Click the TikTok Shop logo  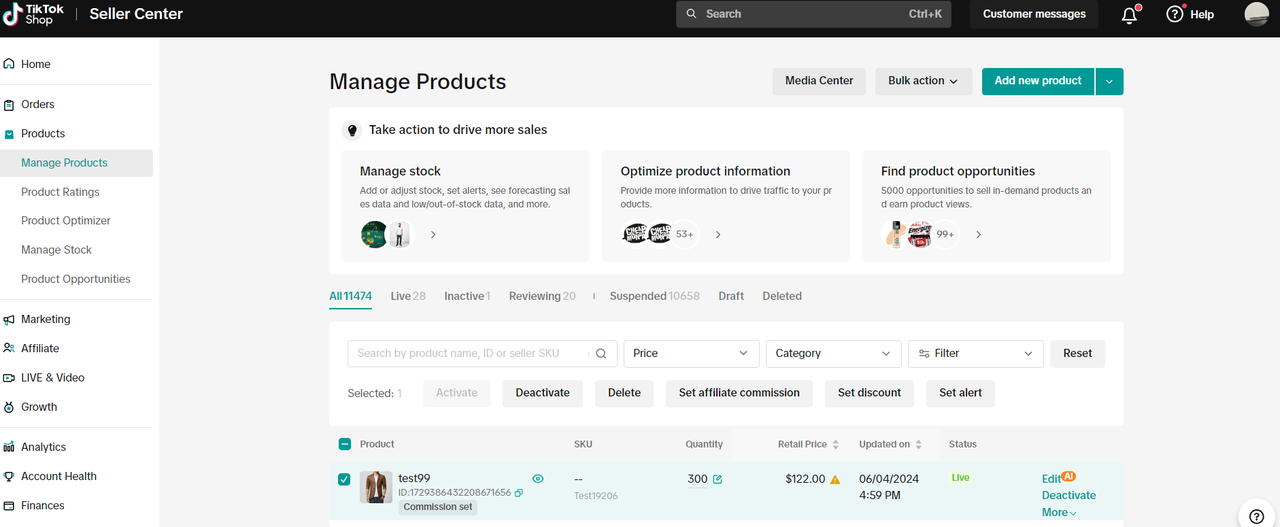(x=33, y=14)
